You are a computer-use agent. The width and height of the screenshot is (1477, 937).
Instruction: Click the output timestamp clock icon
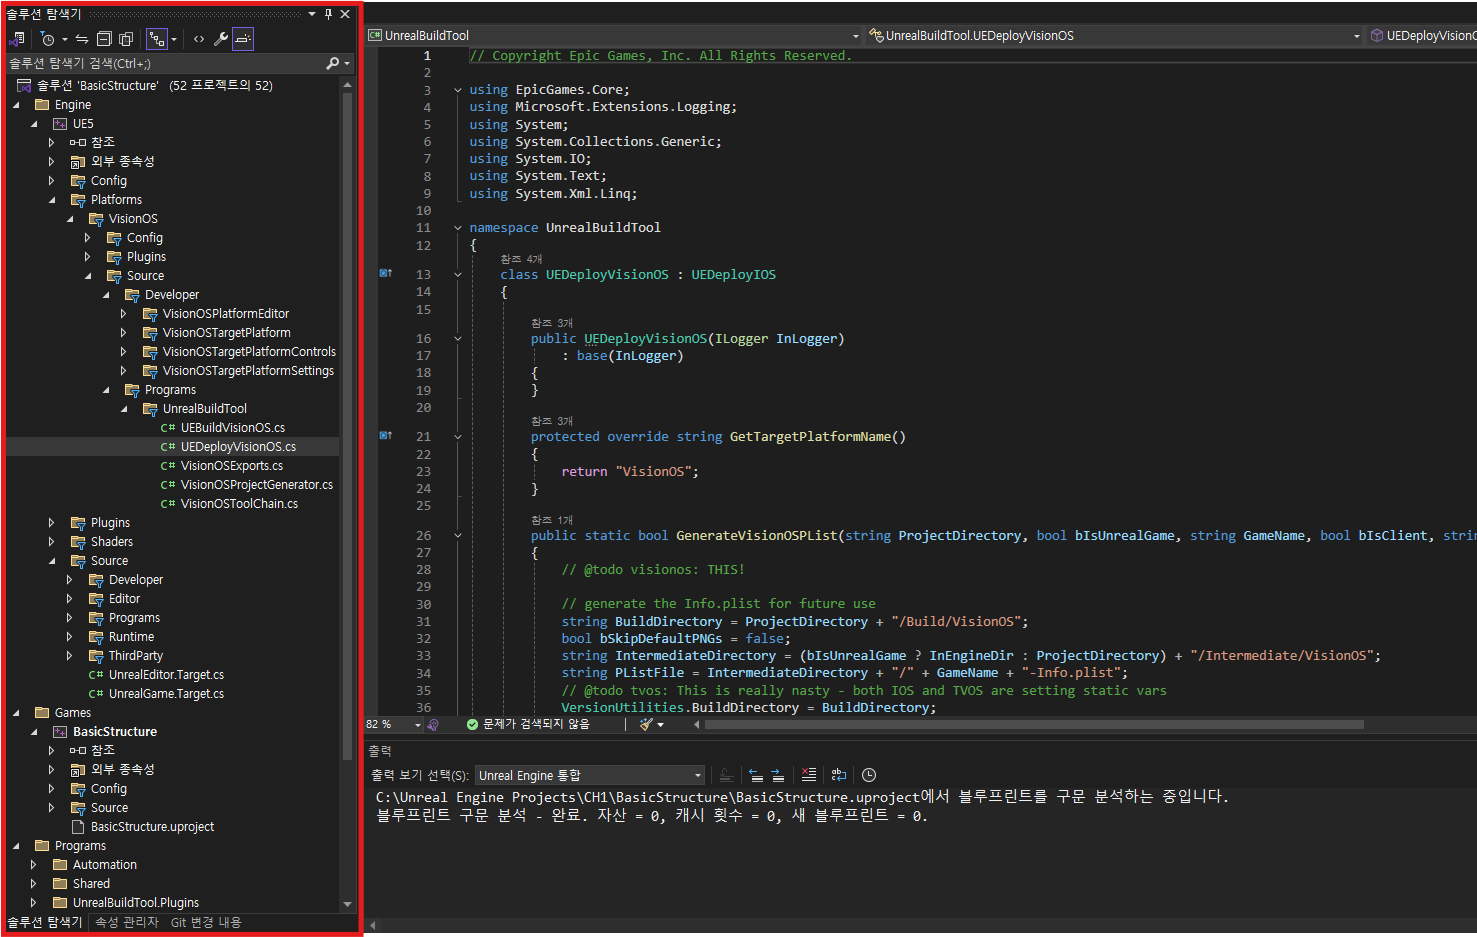tap(869, 775)
